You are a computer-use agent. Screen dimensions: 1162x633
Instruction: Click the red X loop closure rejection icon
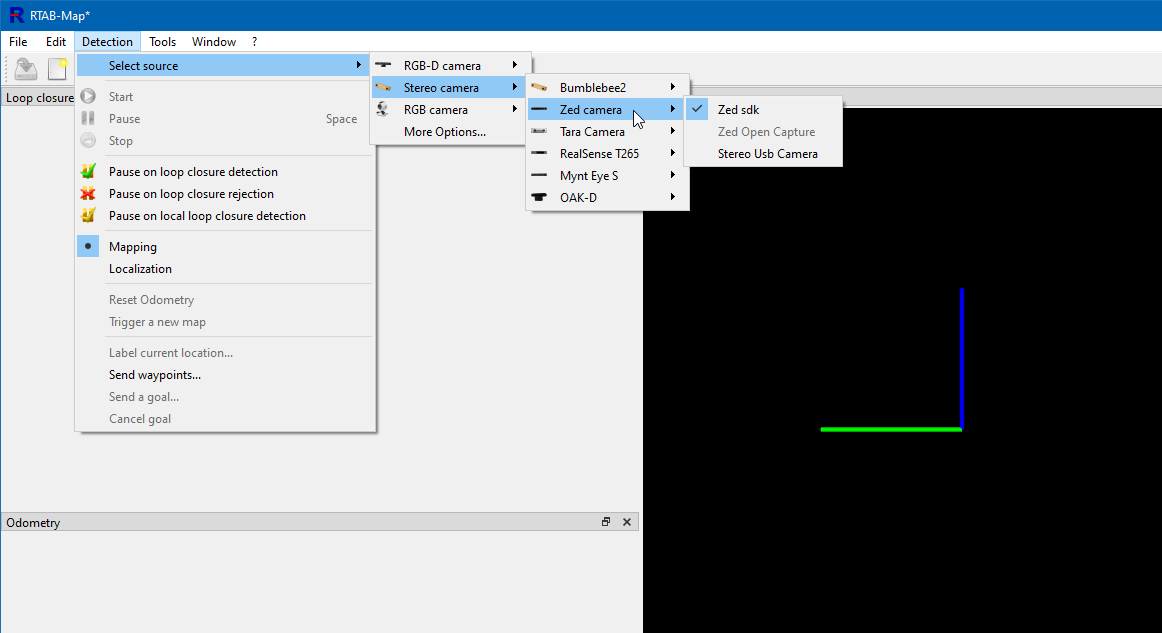click(88, 194)
